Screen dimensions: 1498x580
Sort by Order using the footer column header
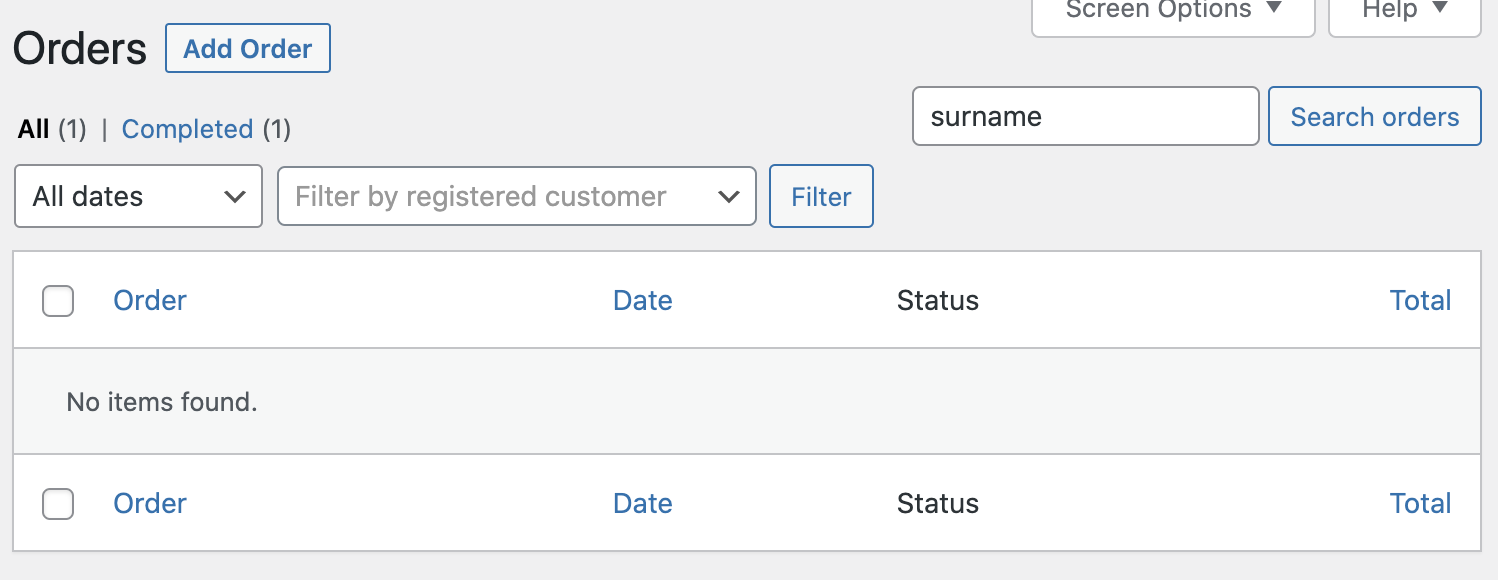[149, 503]
